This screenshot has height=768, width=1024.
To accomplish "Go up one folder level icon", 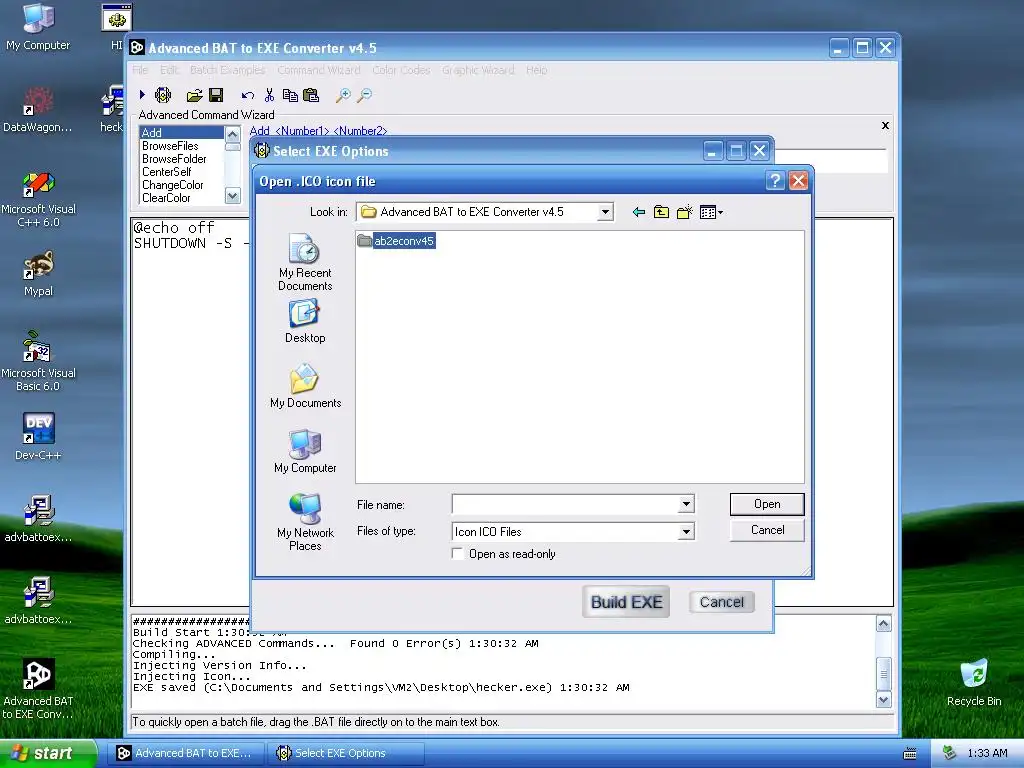I will click(662, 212).
